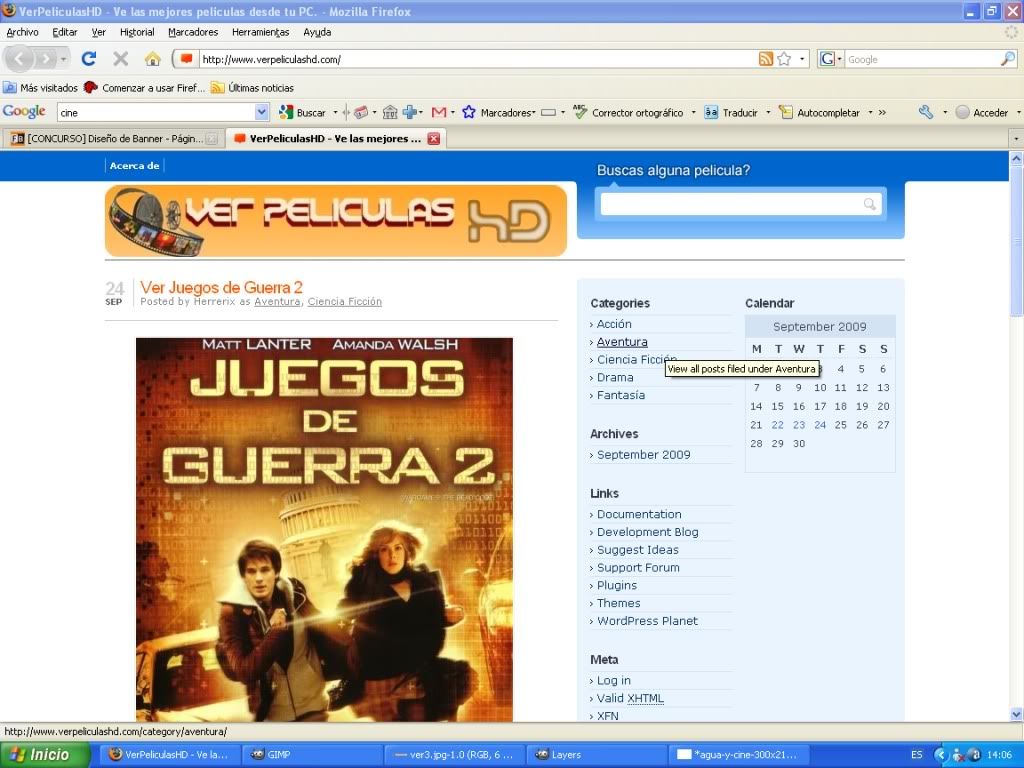Screen dimensions: 1024x768
Task: Open the Windows Inicio start button
Action: (44, 755)
